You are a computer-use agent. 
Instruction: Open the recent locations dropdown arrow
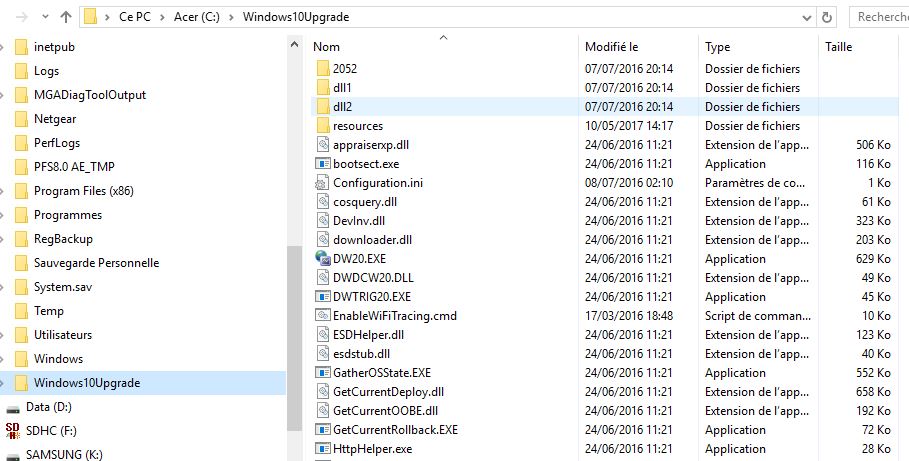pos(45,17)
